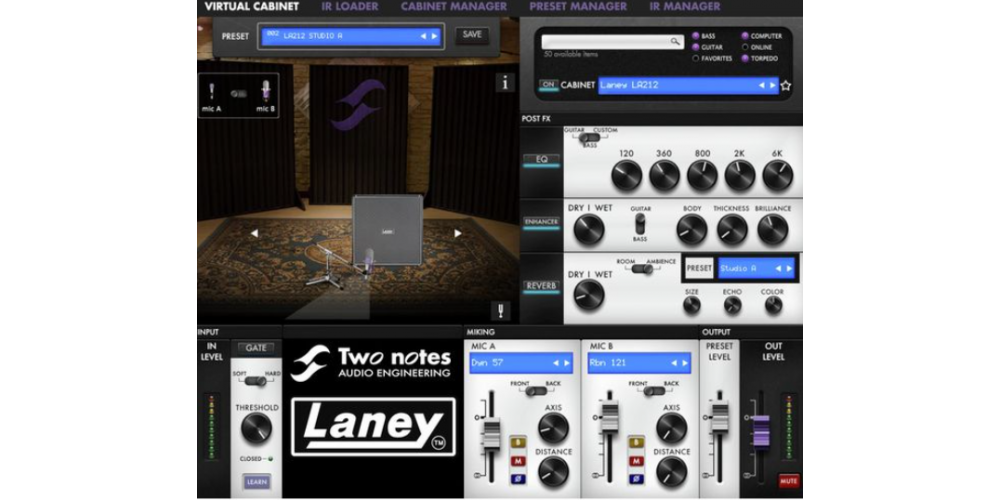Toggle the ENHANCER section button
Screen dimensions: 1000x500
coord(541,222)
